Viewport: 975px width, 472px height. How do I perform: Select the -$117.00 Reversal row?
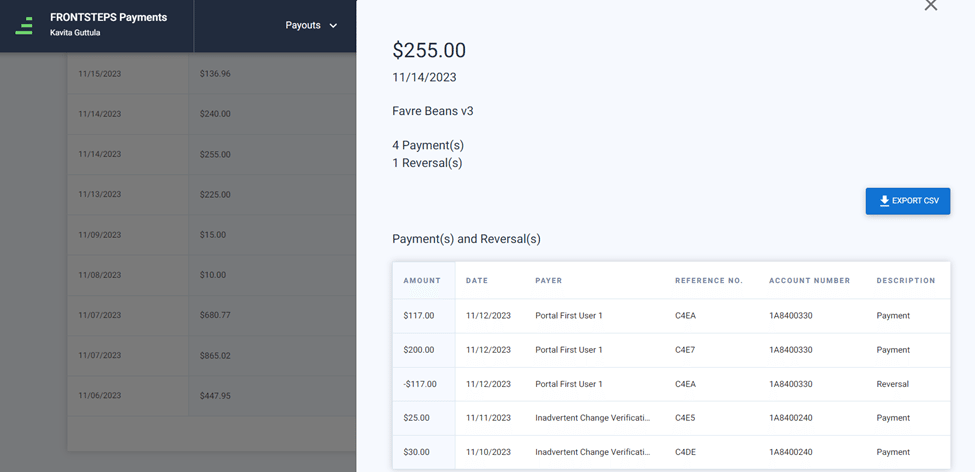[672, 384]
